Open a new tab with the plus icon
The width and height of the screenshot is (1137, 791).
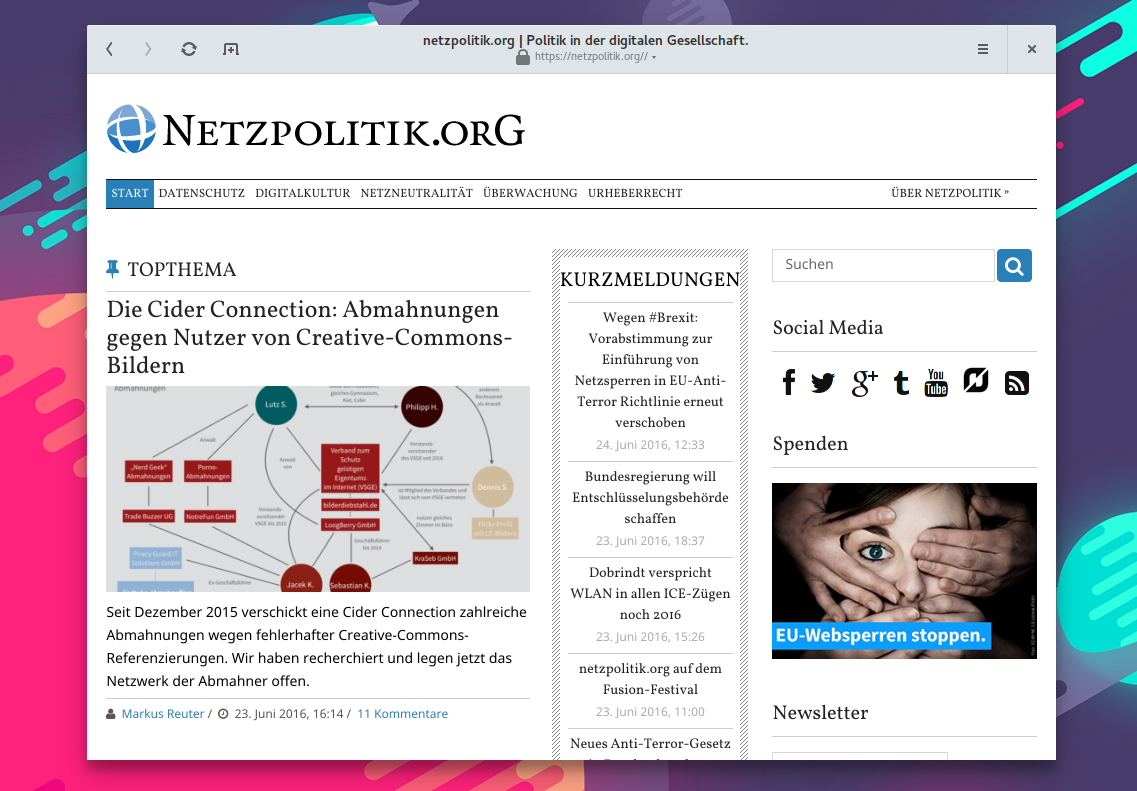point(231,49)
